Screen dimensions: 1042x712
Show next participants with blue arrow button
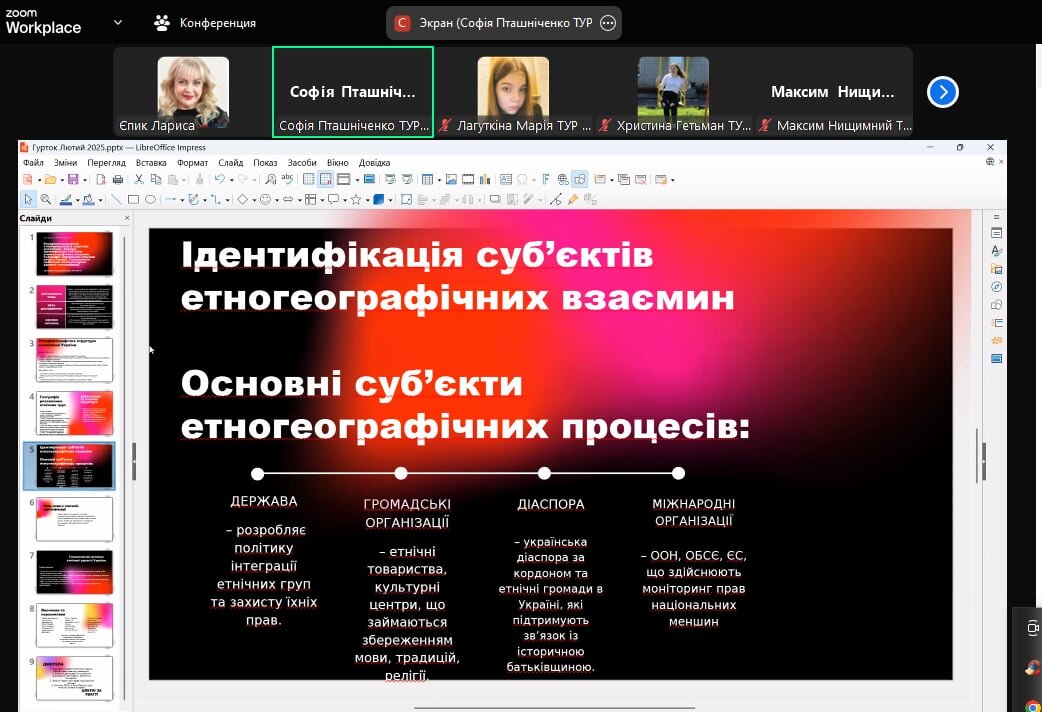pyautogui.click(x=942, y=92)
